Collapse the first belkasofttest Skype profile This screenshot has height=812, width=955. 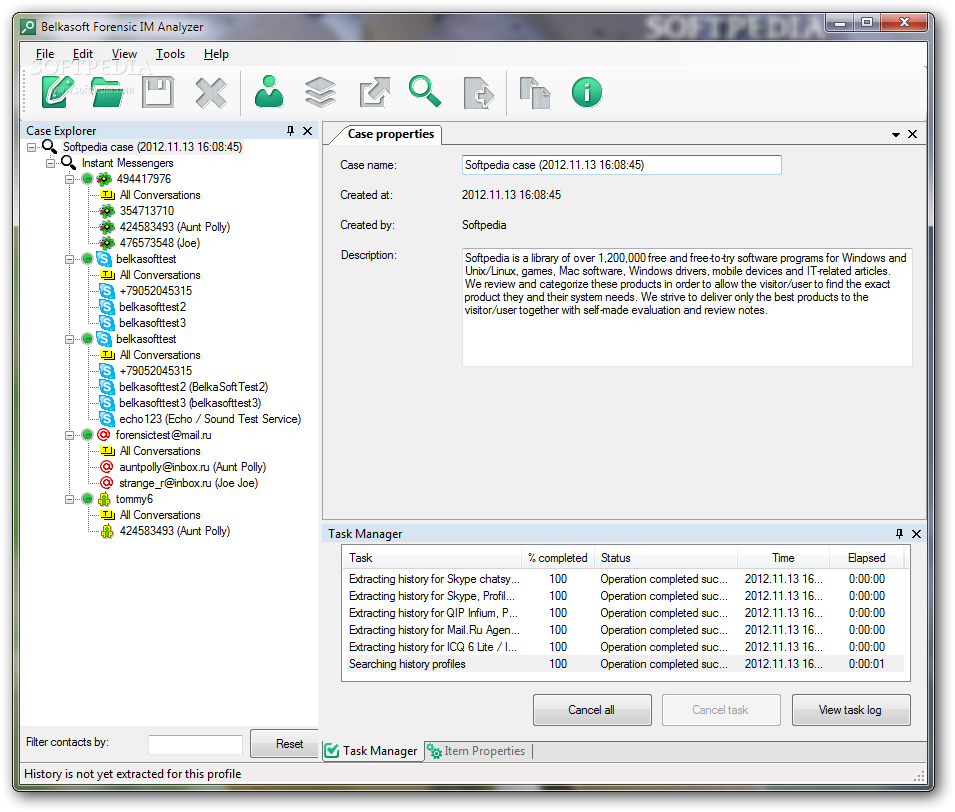tap(69, 259)
